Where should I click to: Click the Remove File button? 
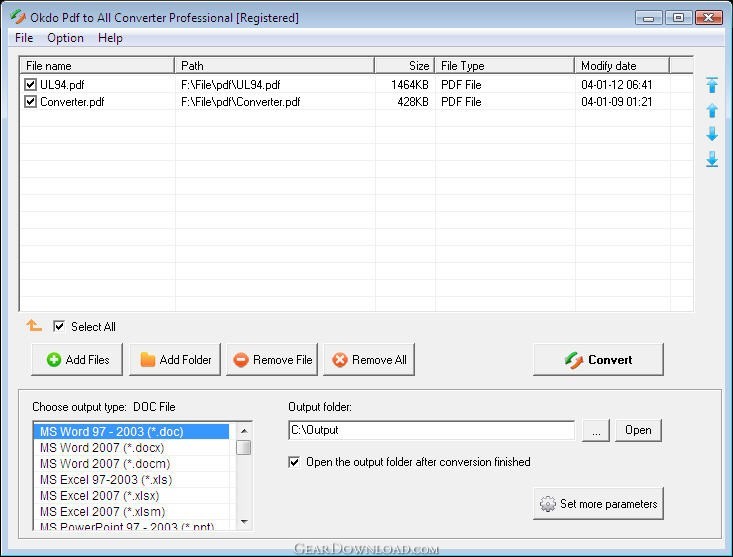[x=272, y=359]
